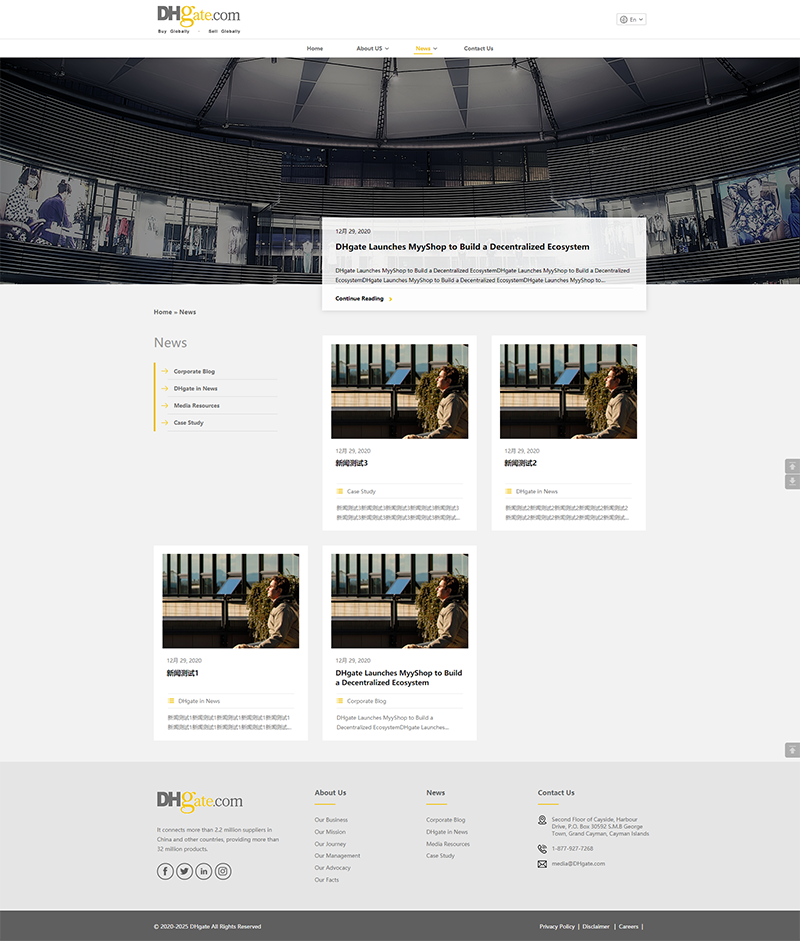Open the Twitter icon in the footer
The width and height of the screenshot is (800, 941).
(x=184, y=871)
